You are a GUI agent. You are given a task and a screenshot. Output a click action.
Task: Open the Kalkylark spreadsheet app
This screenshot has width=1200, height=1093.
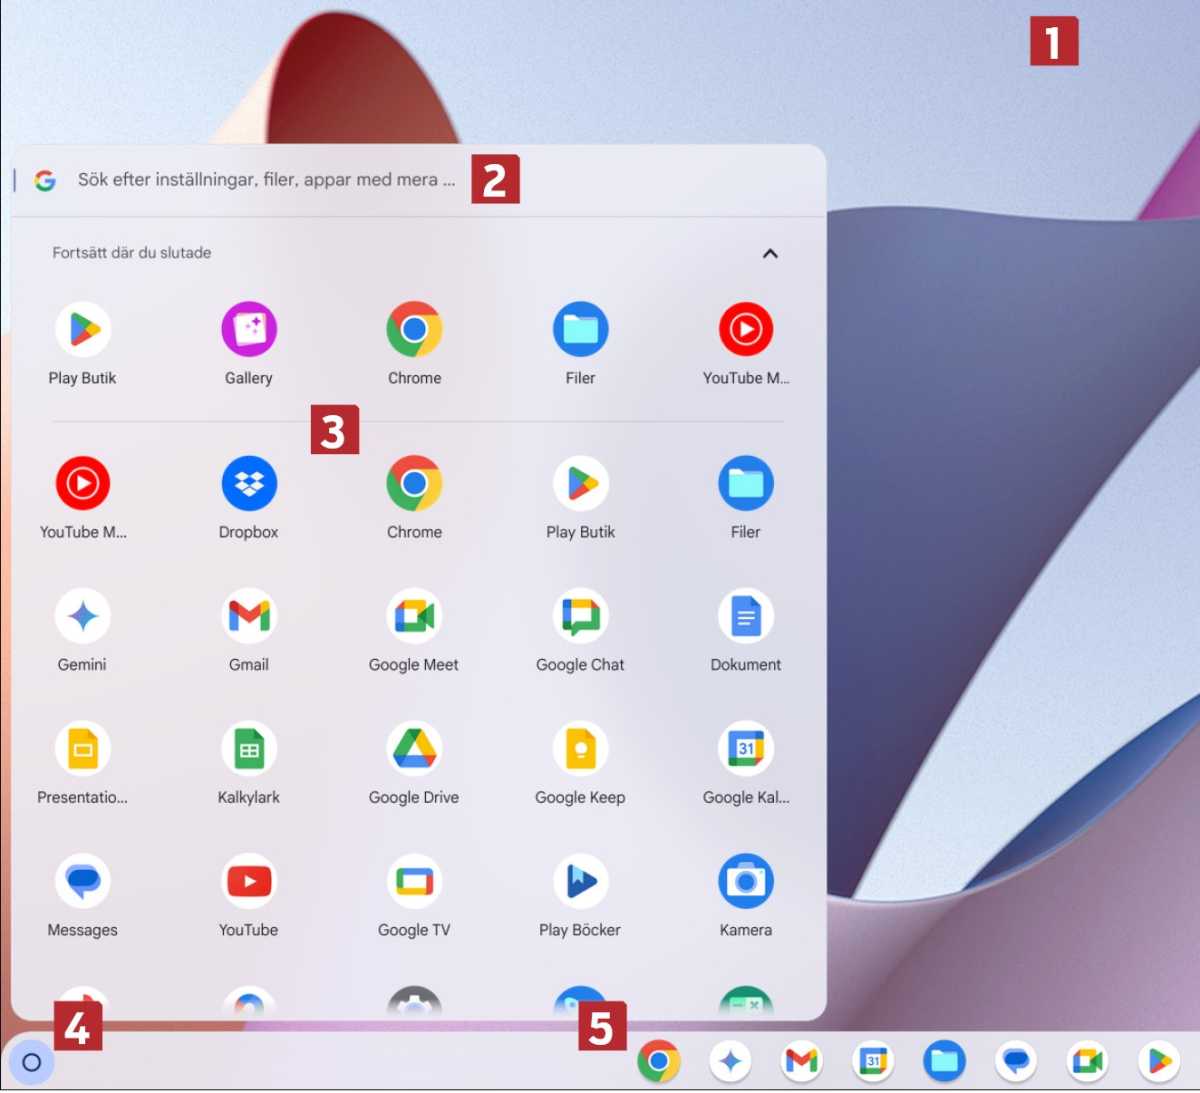pos(248,750)
